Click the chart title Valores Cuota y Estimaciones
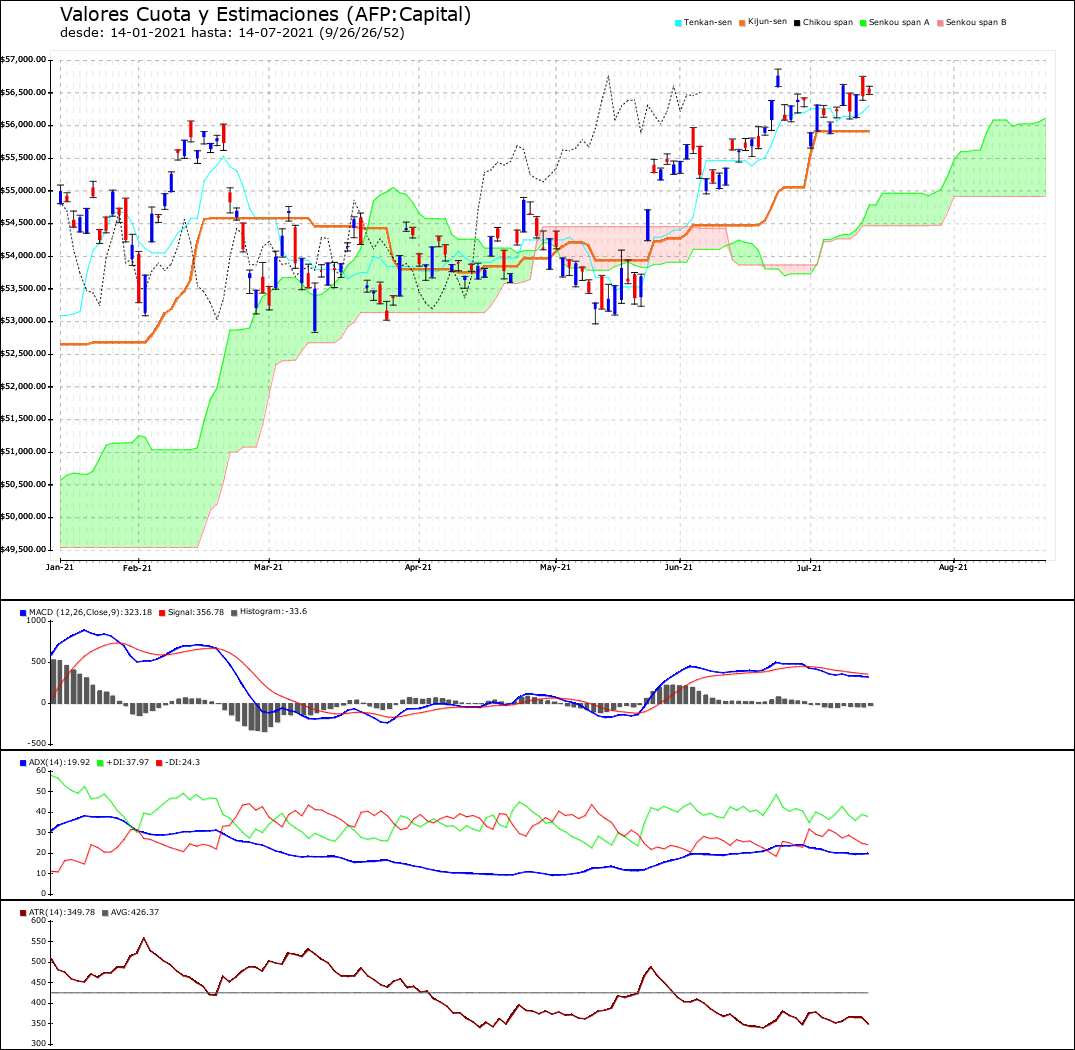Screen dimensions: 1075x1050 [200, 14]
